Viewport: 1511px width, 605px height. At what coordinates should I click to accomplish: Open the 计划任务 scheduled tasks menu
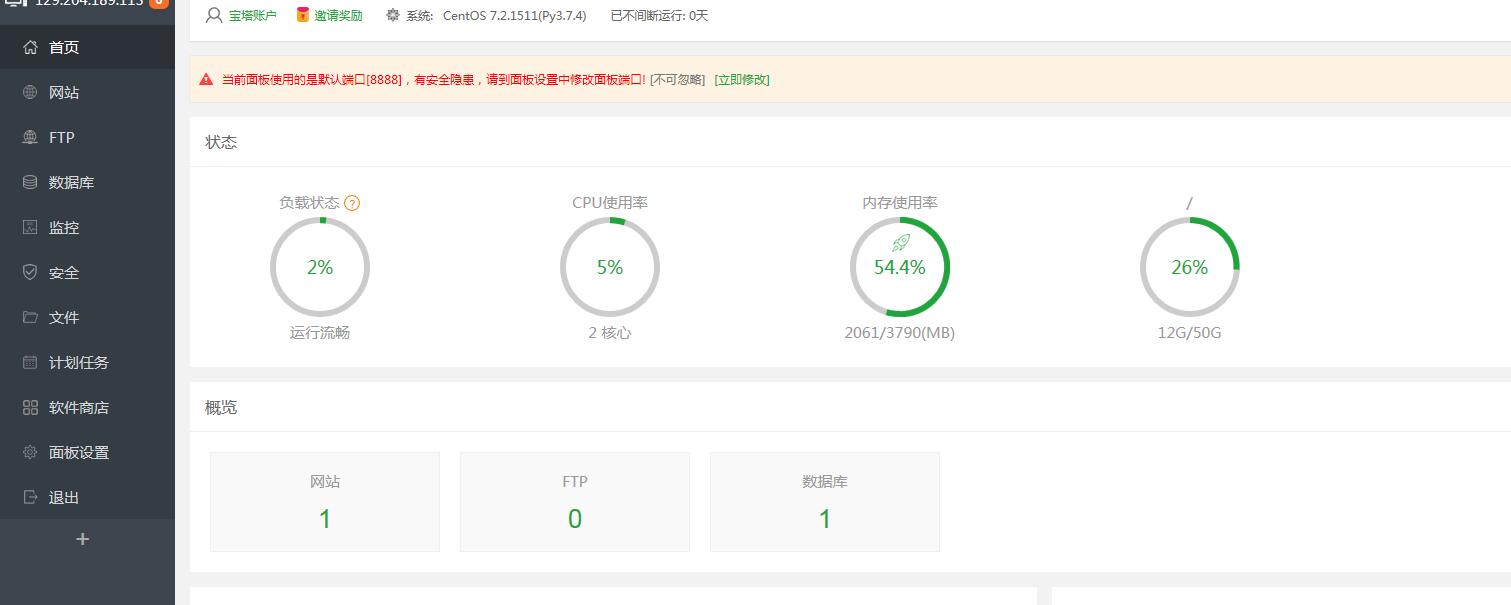78,362
